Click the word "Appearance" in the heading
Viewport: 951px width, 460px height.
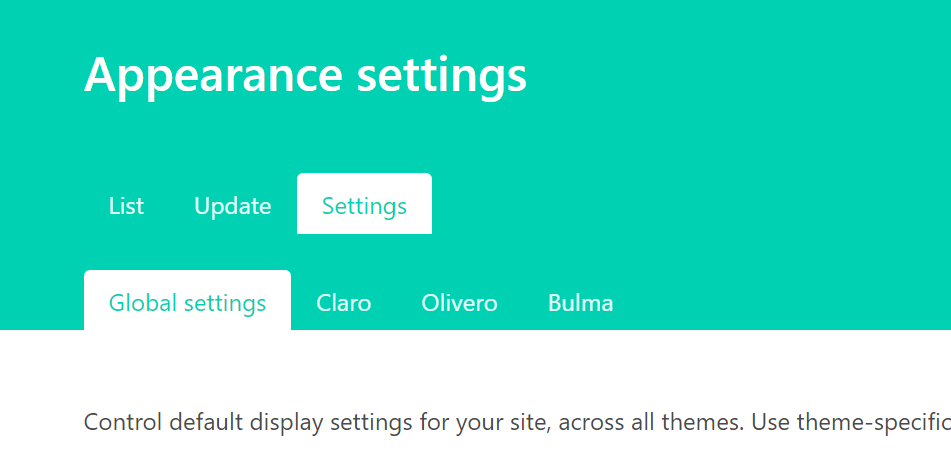pos(199,76)
